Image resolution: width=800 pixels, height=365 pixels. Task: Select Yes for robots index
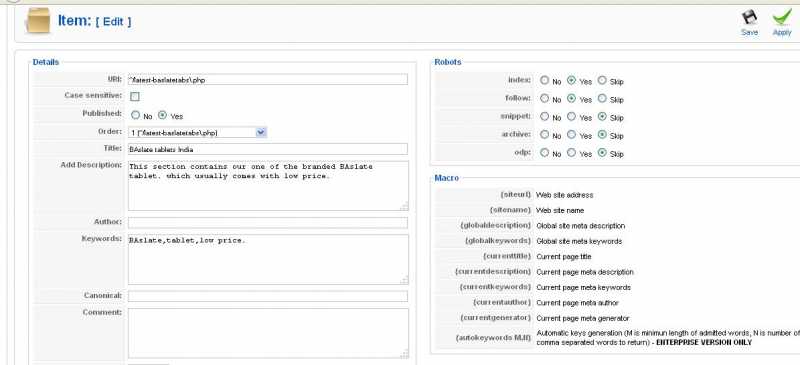(x=571, y=81)
